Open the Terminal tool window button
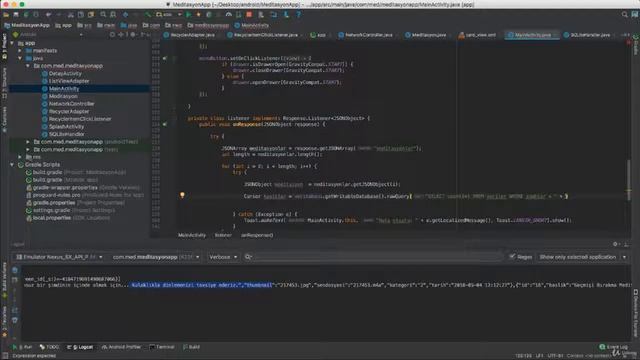This screenshot has height=360, width=640. coord(162,347)
